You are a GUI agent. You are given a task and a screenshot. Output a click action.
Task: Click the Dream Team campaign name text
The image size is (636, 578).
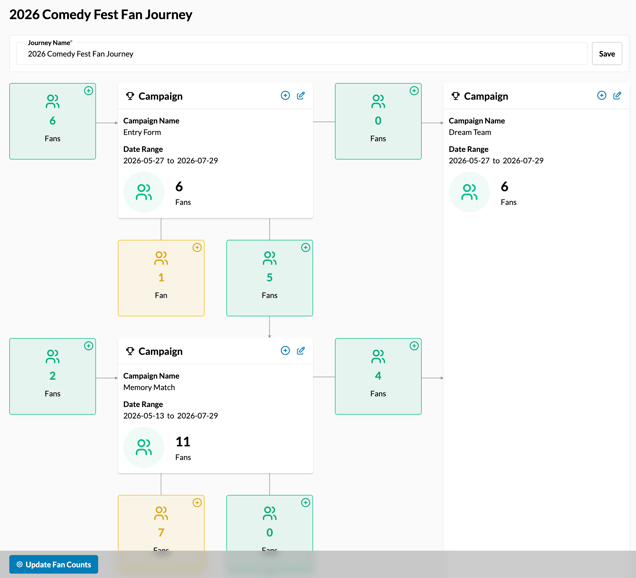pyautogui.click(x=470, y=132)
